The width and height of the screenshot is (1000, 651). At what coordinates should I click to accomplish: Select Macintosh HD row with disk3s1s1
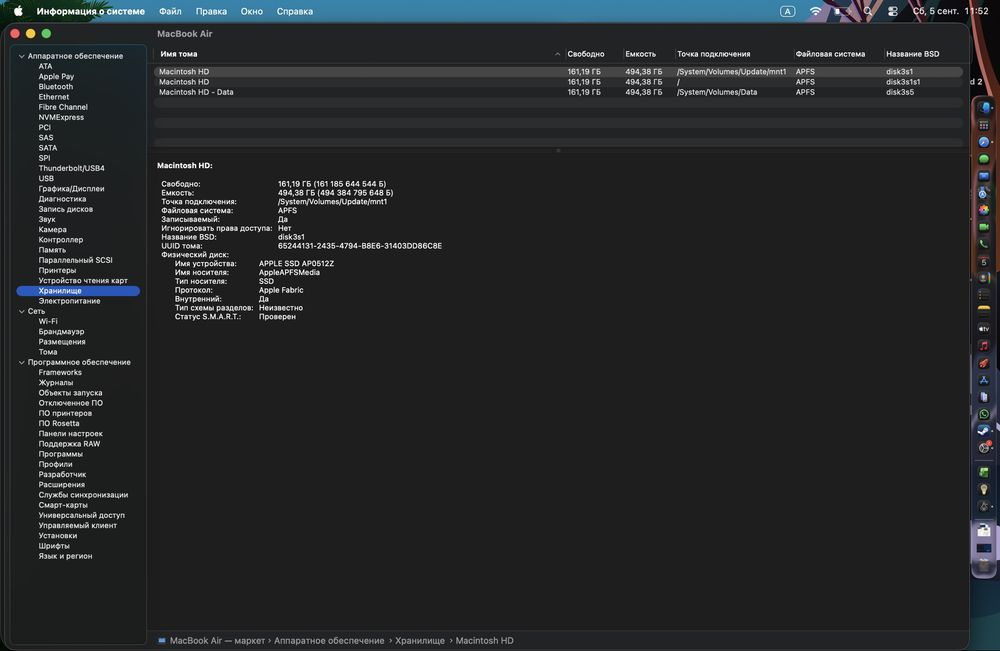tap(558, 82)
